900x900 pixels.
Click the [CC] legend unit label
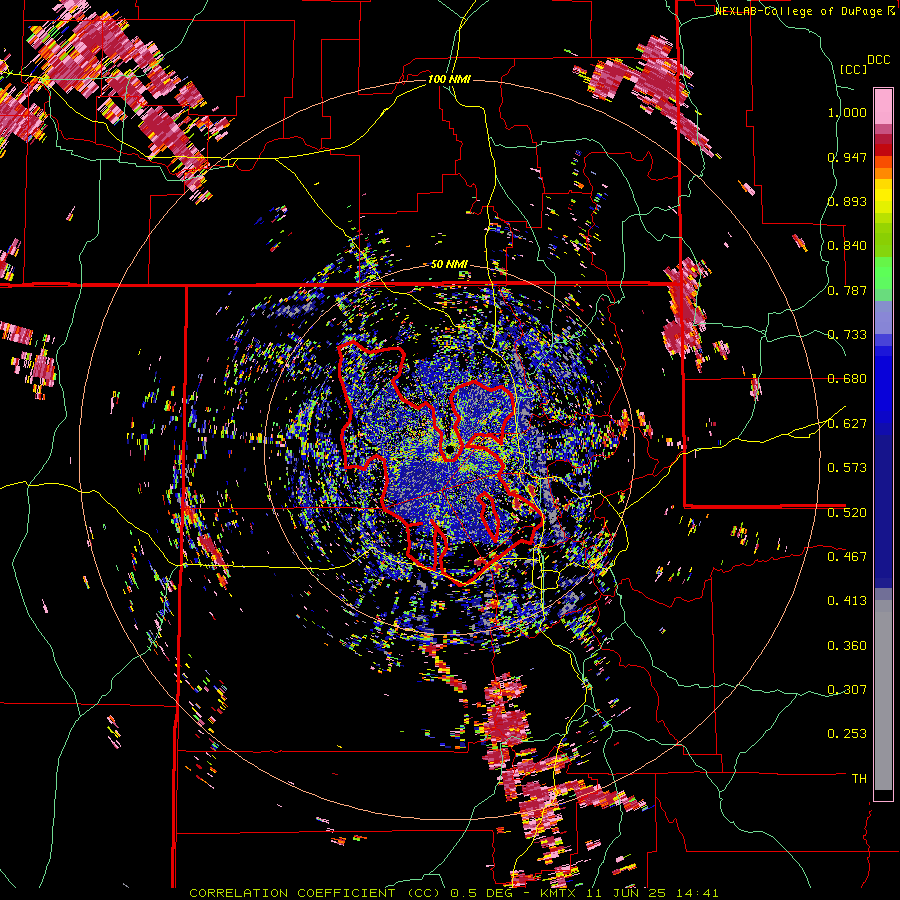853,69
